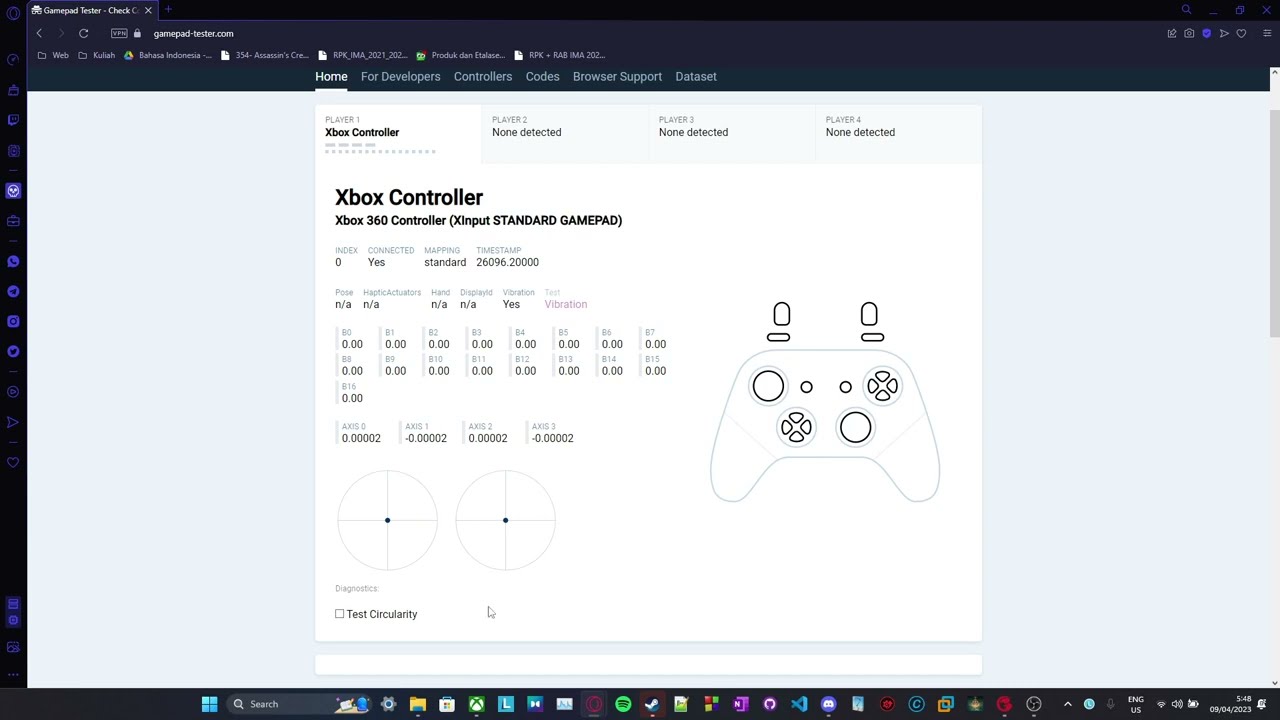The image size is (1280, 720).
Task: Click the right analog stick on controller diagram
Action: 855,428
